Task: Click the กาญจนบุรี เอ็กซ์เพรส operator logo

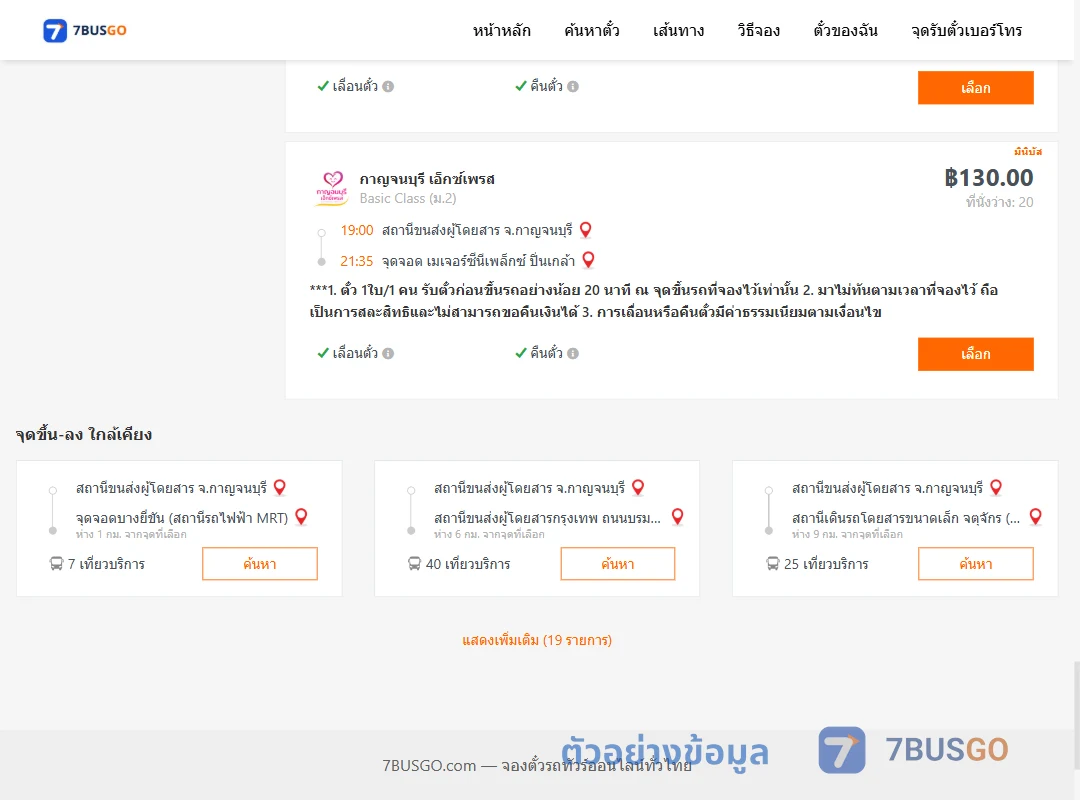Action: coord(332,188)
